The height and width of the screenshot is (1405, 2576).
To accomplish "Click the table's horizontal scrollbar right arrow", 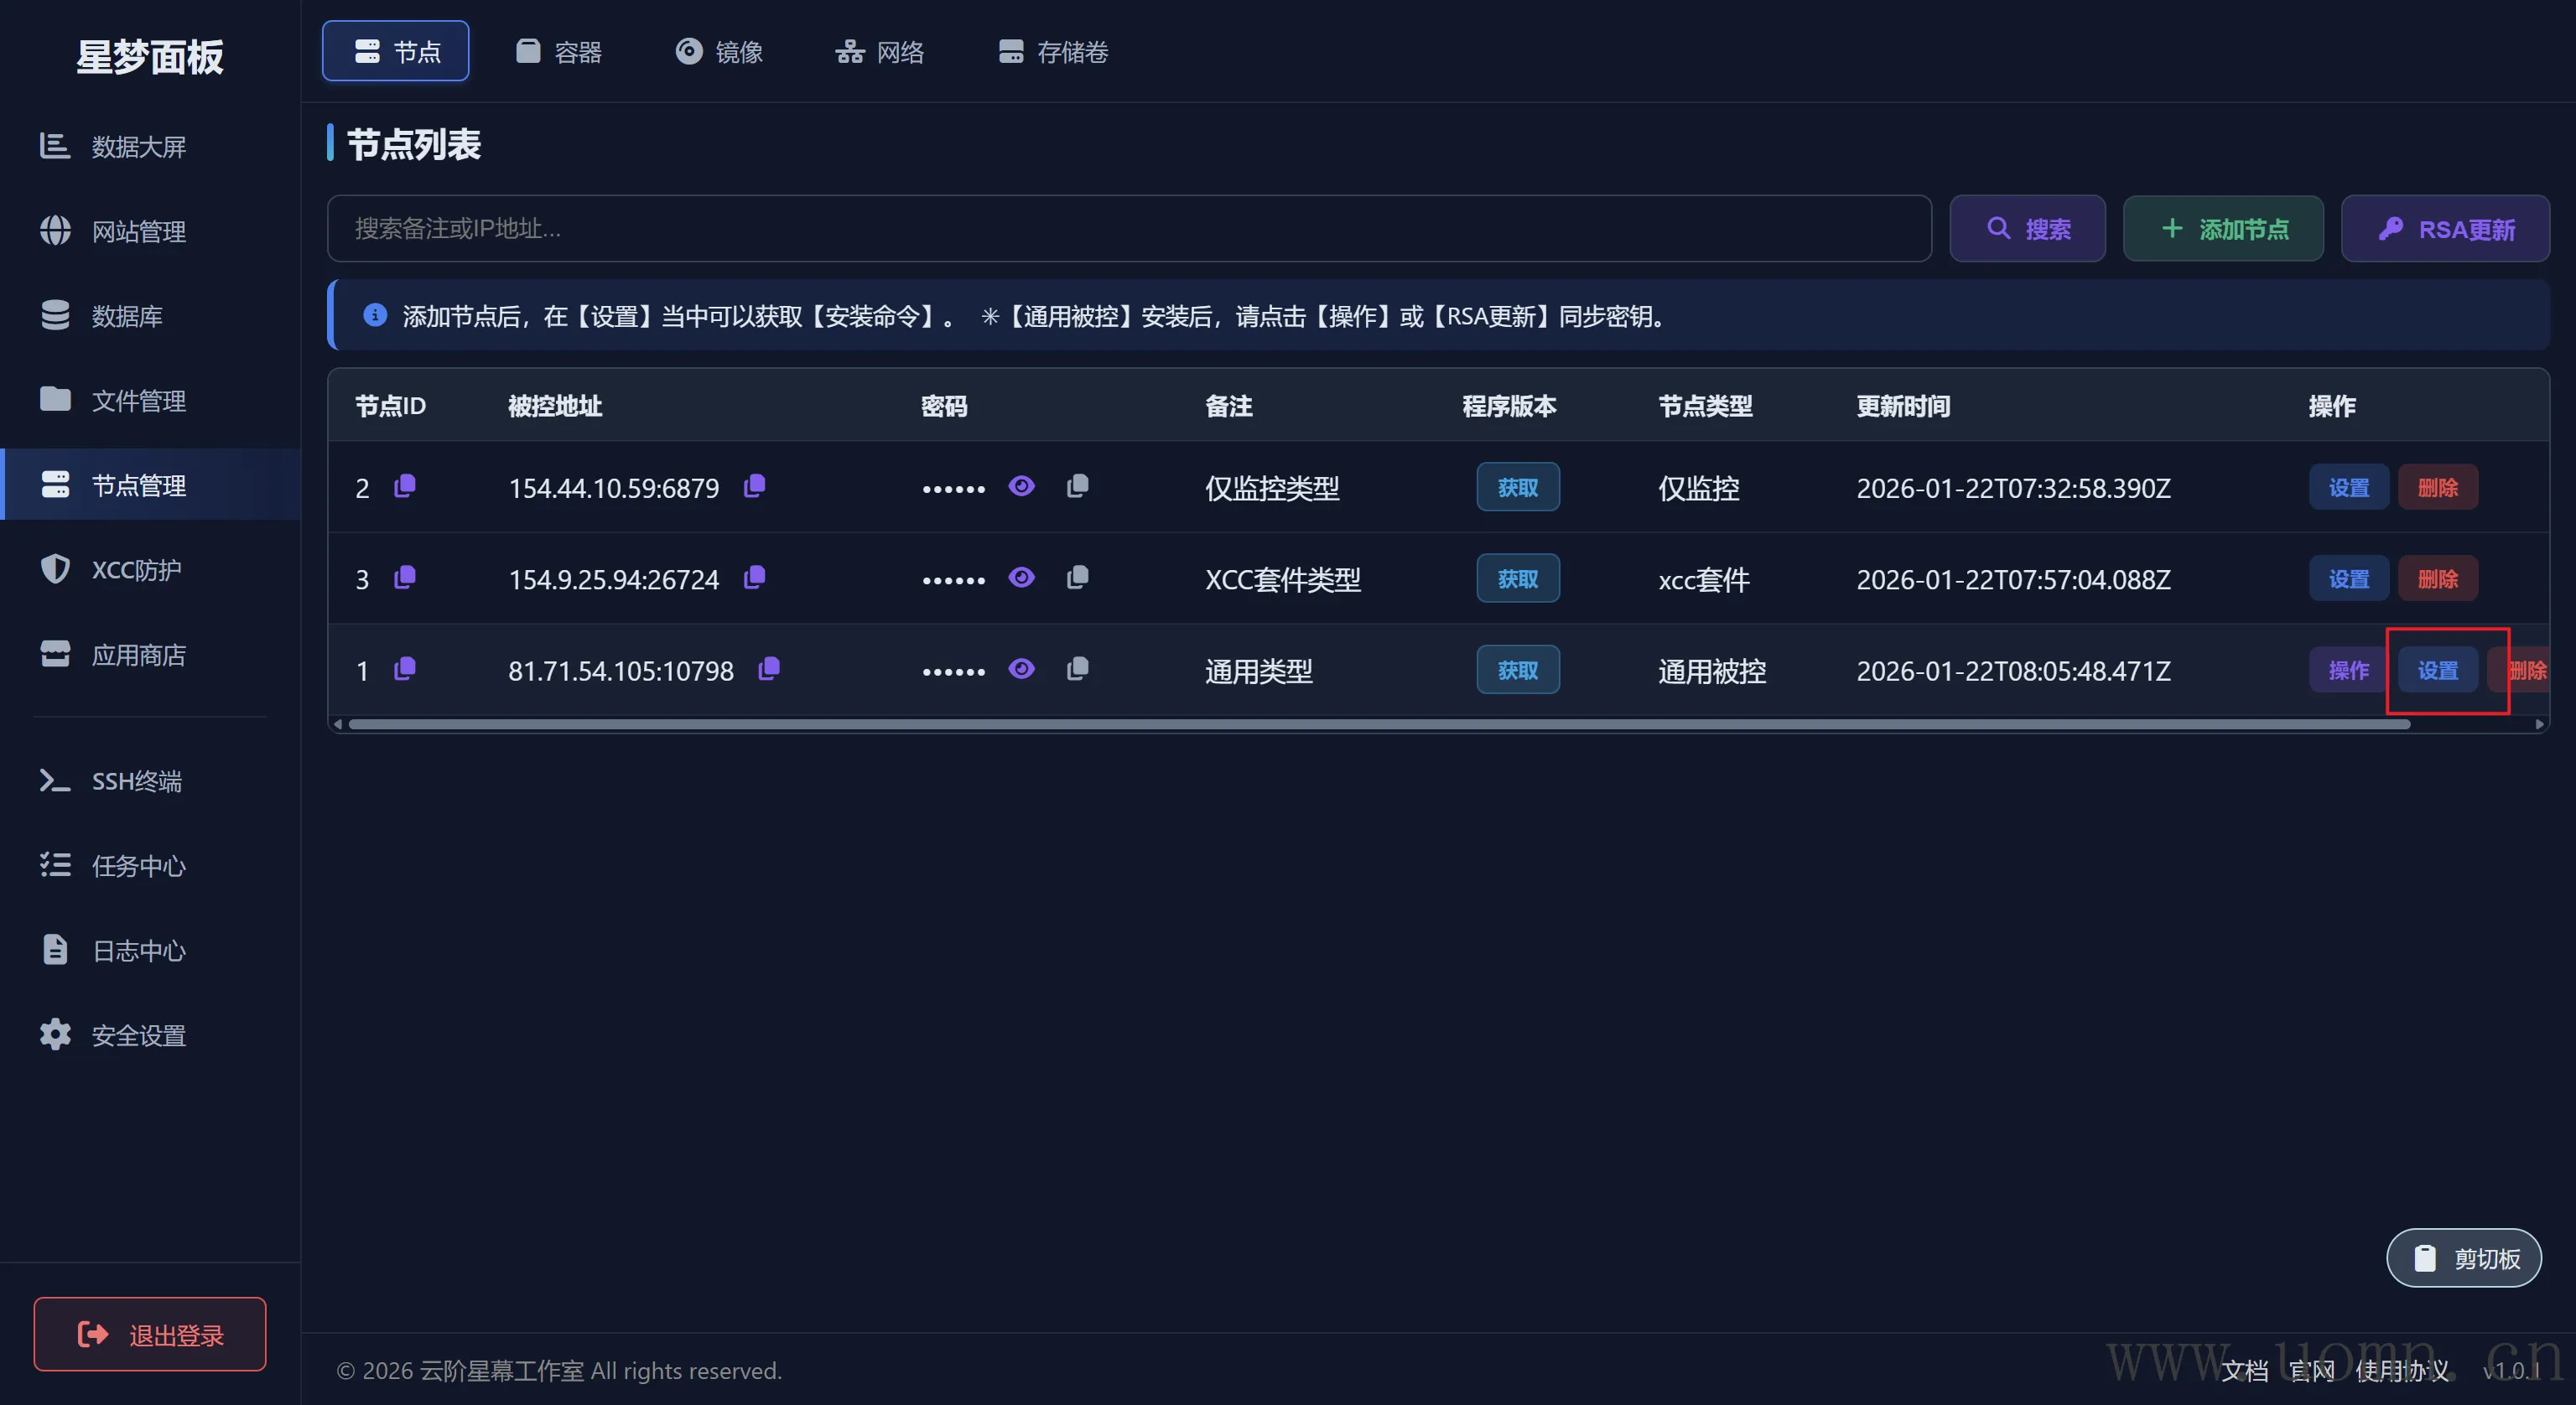I will coord(2539,724).
